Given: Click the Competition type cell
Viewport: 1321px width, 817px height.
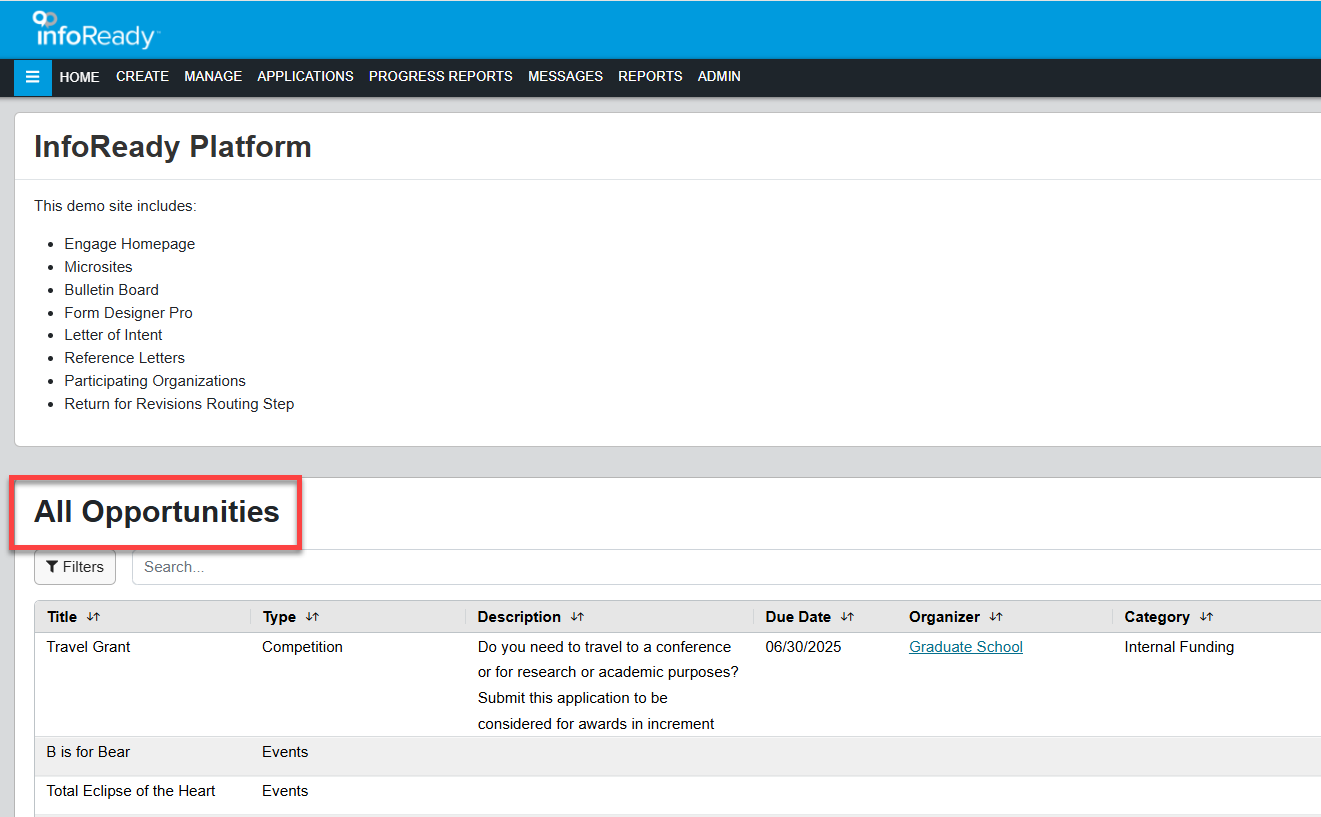Looking at the screenshot, I should coord(302,647).
